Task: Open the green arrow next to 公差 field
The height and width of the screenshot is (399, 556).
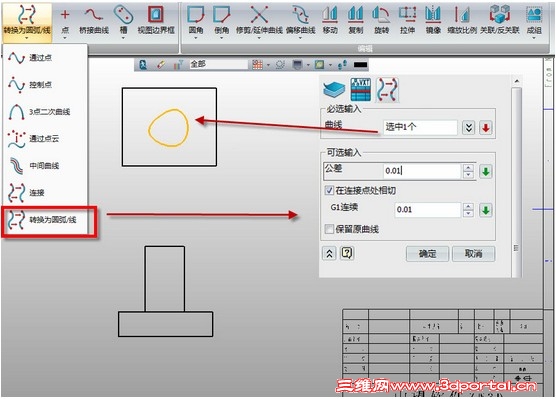Action: 486,172
